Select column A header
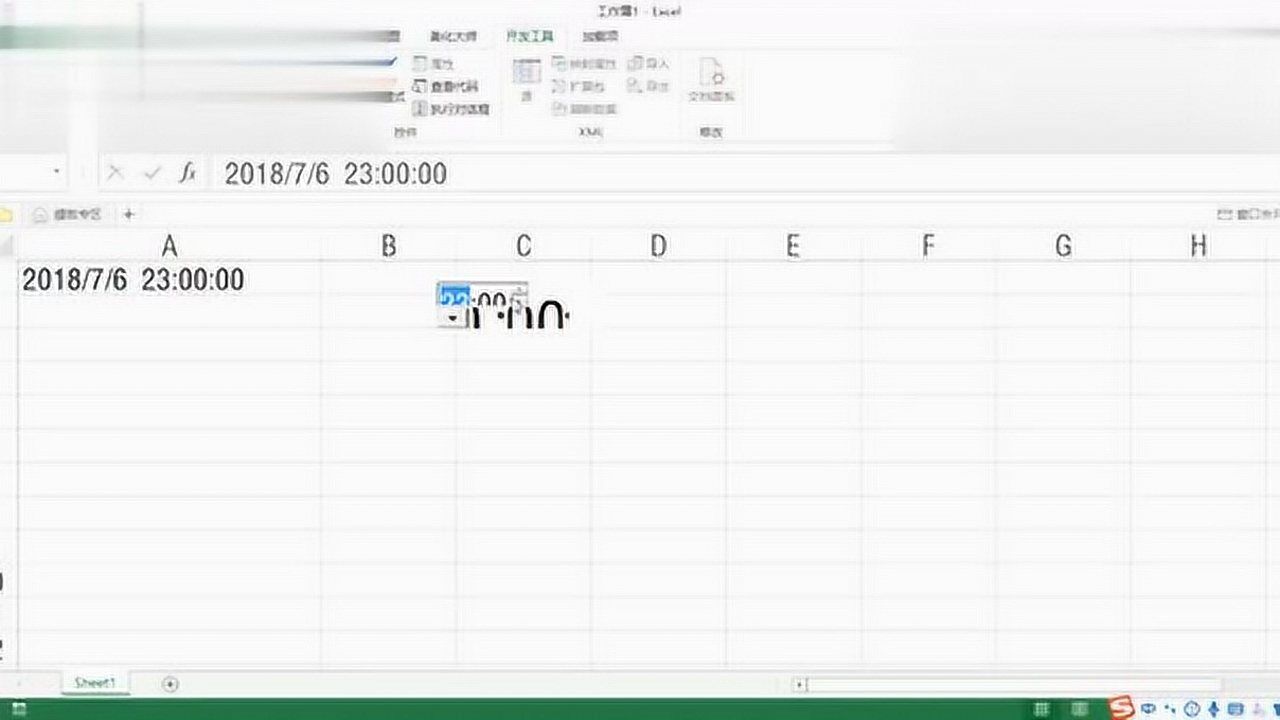The width and height of the screenshot is (1280, 720). [169, 245]
